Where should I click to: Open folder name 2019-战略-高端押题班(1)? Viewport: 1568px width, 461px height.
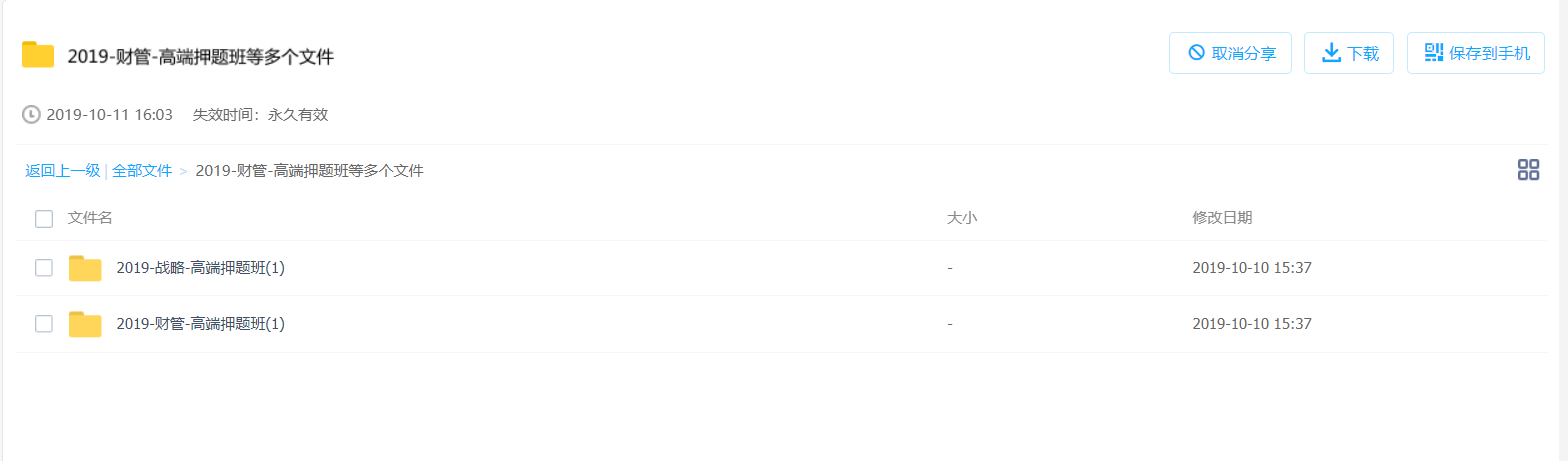201,268
